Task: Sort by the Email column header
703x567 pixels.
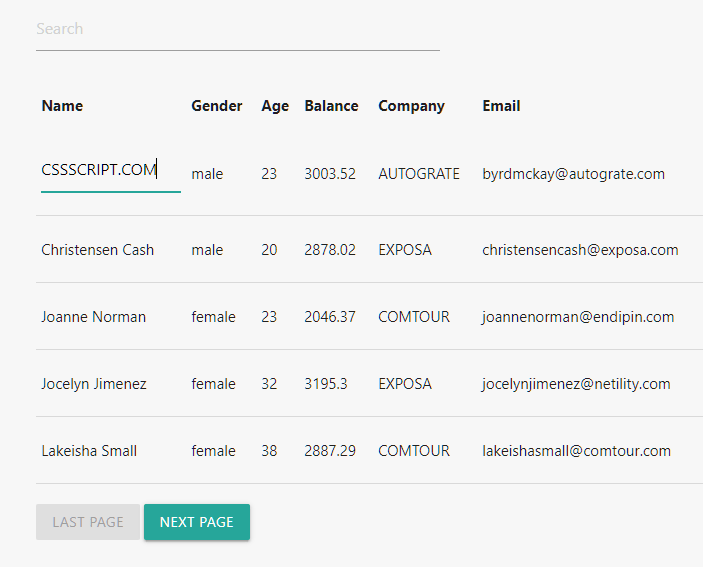Action: (501, 106)
